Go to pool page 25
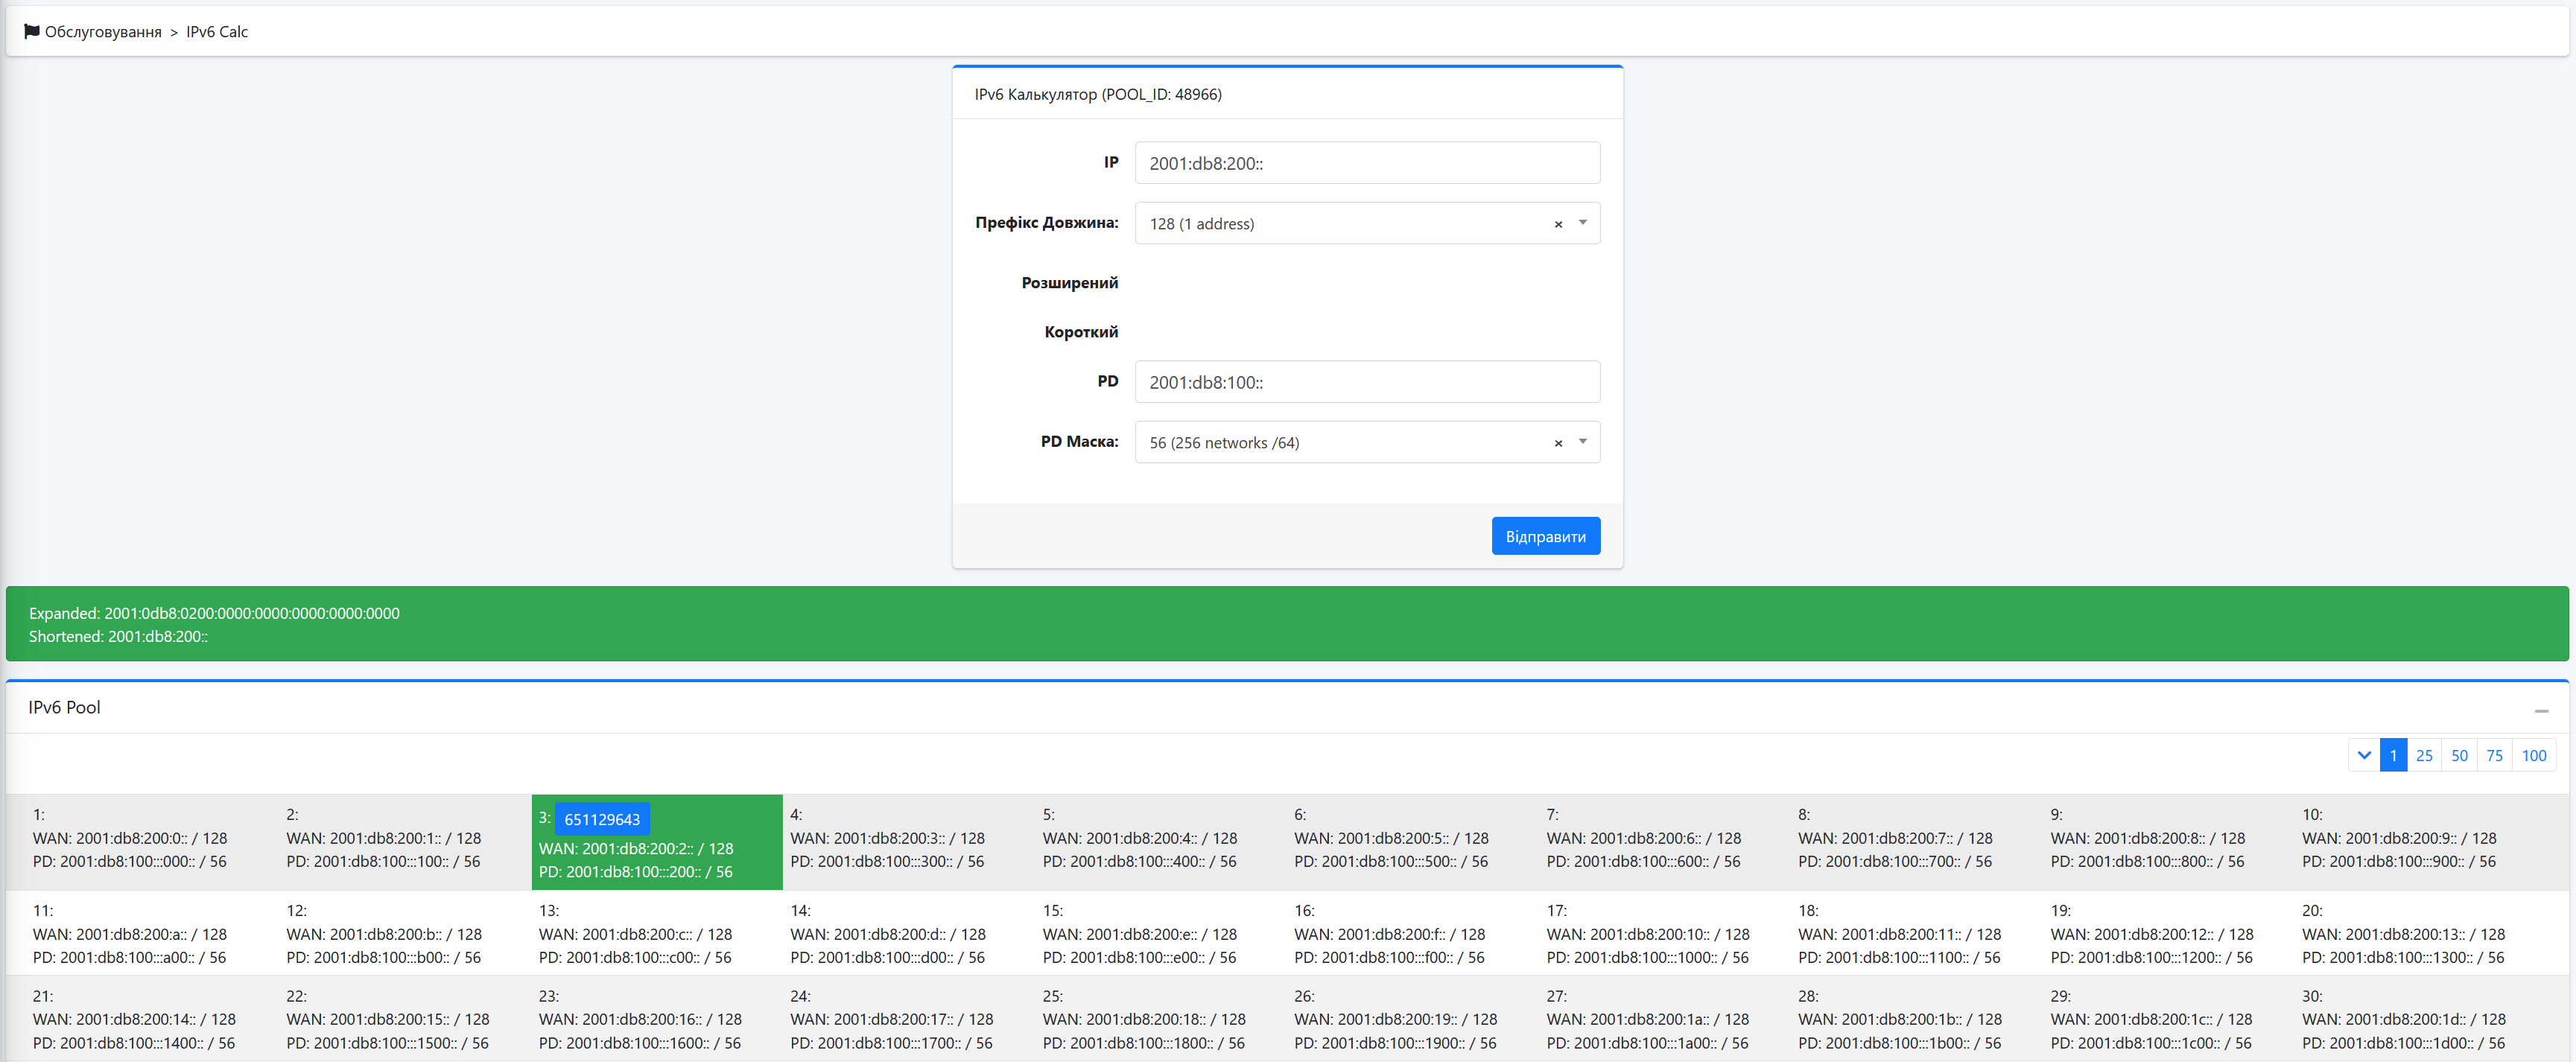The height and width of the screenshot is (1062, 2576). point(2424,755)
